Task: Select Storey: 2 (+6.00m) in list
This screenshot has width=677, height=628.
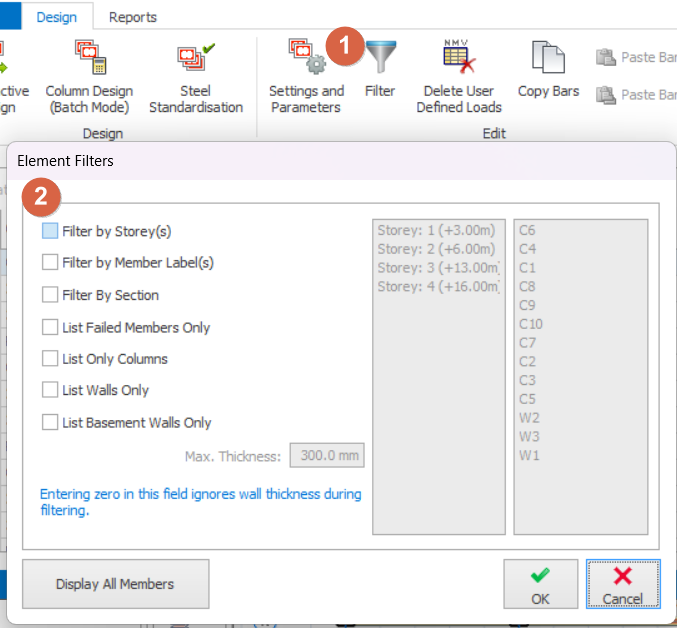Action: (436, 249)
